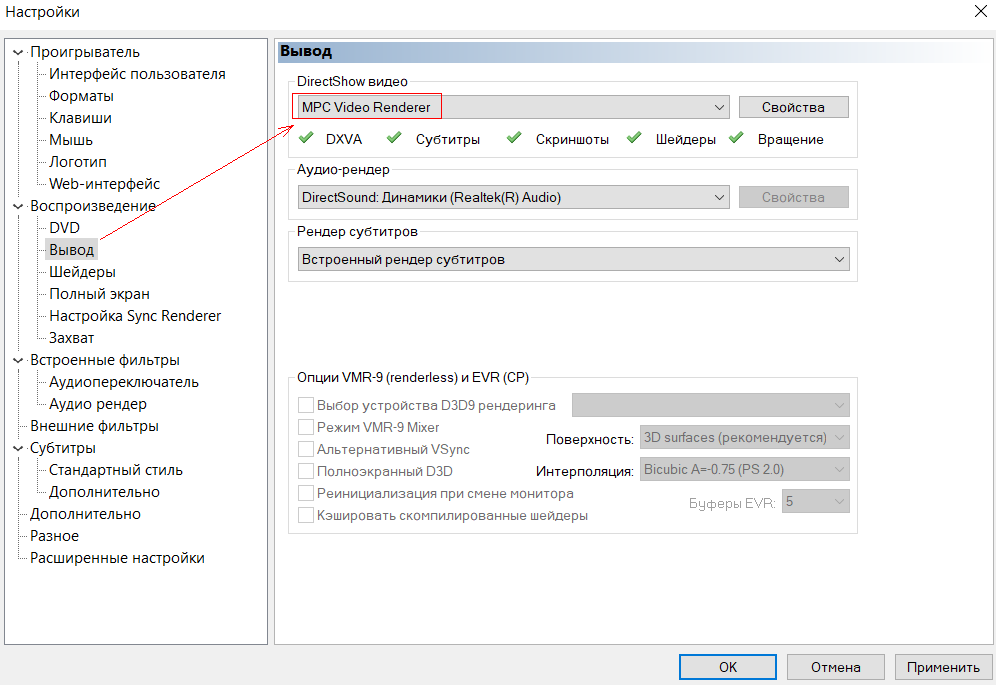996x685 pixels.
Task: Collapse the Воспроизведение tree node
Action: coord(18,206)
